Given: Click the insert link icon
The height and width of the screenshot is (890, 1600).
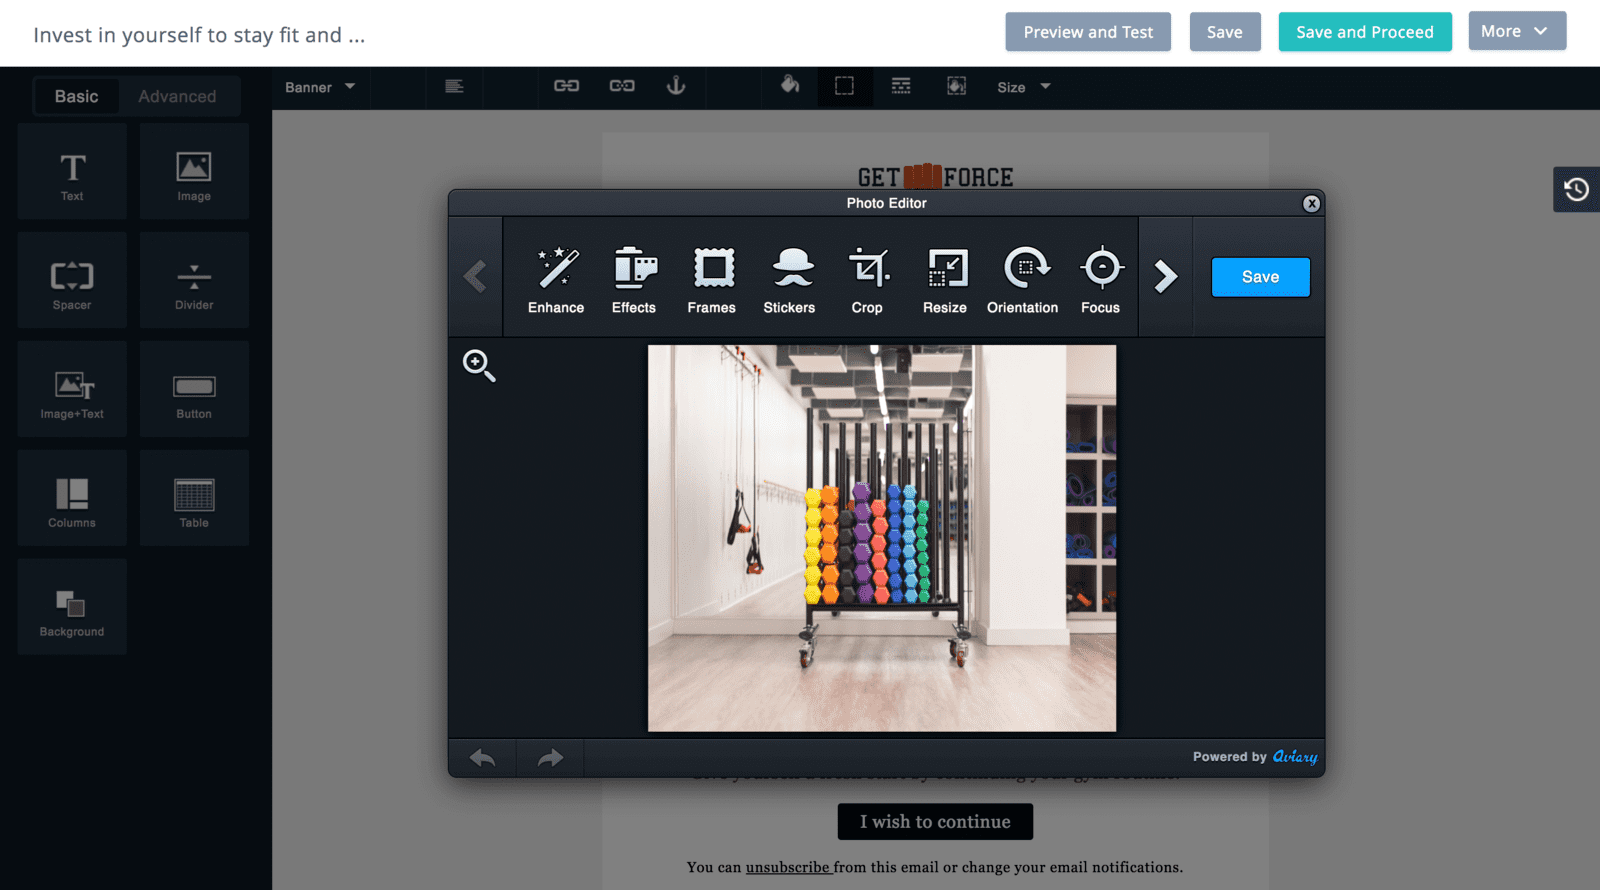Looking at the screenshot, I should pyautogui.click(x=567, y=86).
